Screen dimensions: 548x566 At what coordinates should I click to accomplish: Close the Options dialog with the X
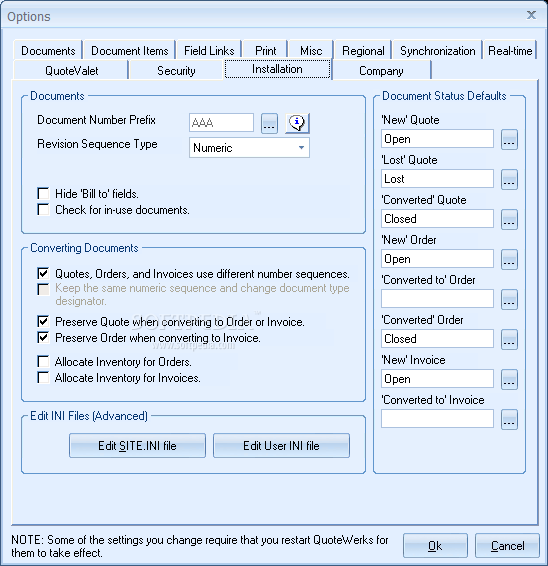(x=531, y=15)
